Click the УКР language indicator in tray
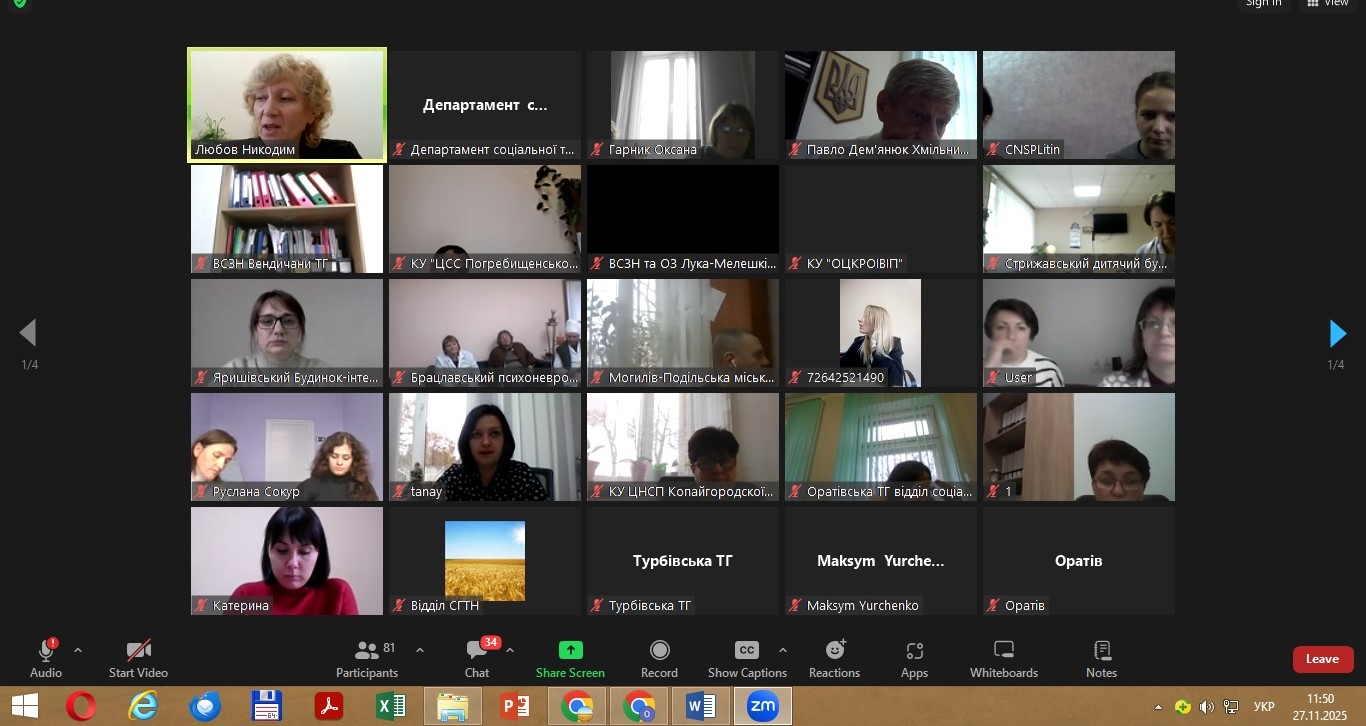Viewport: 1366px width, 726px height. (1263, 707)
